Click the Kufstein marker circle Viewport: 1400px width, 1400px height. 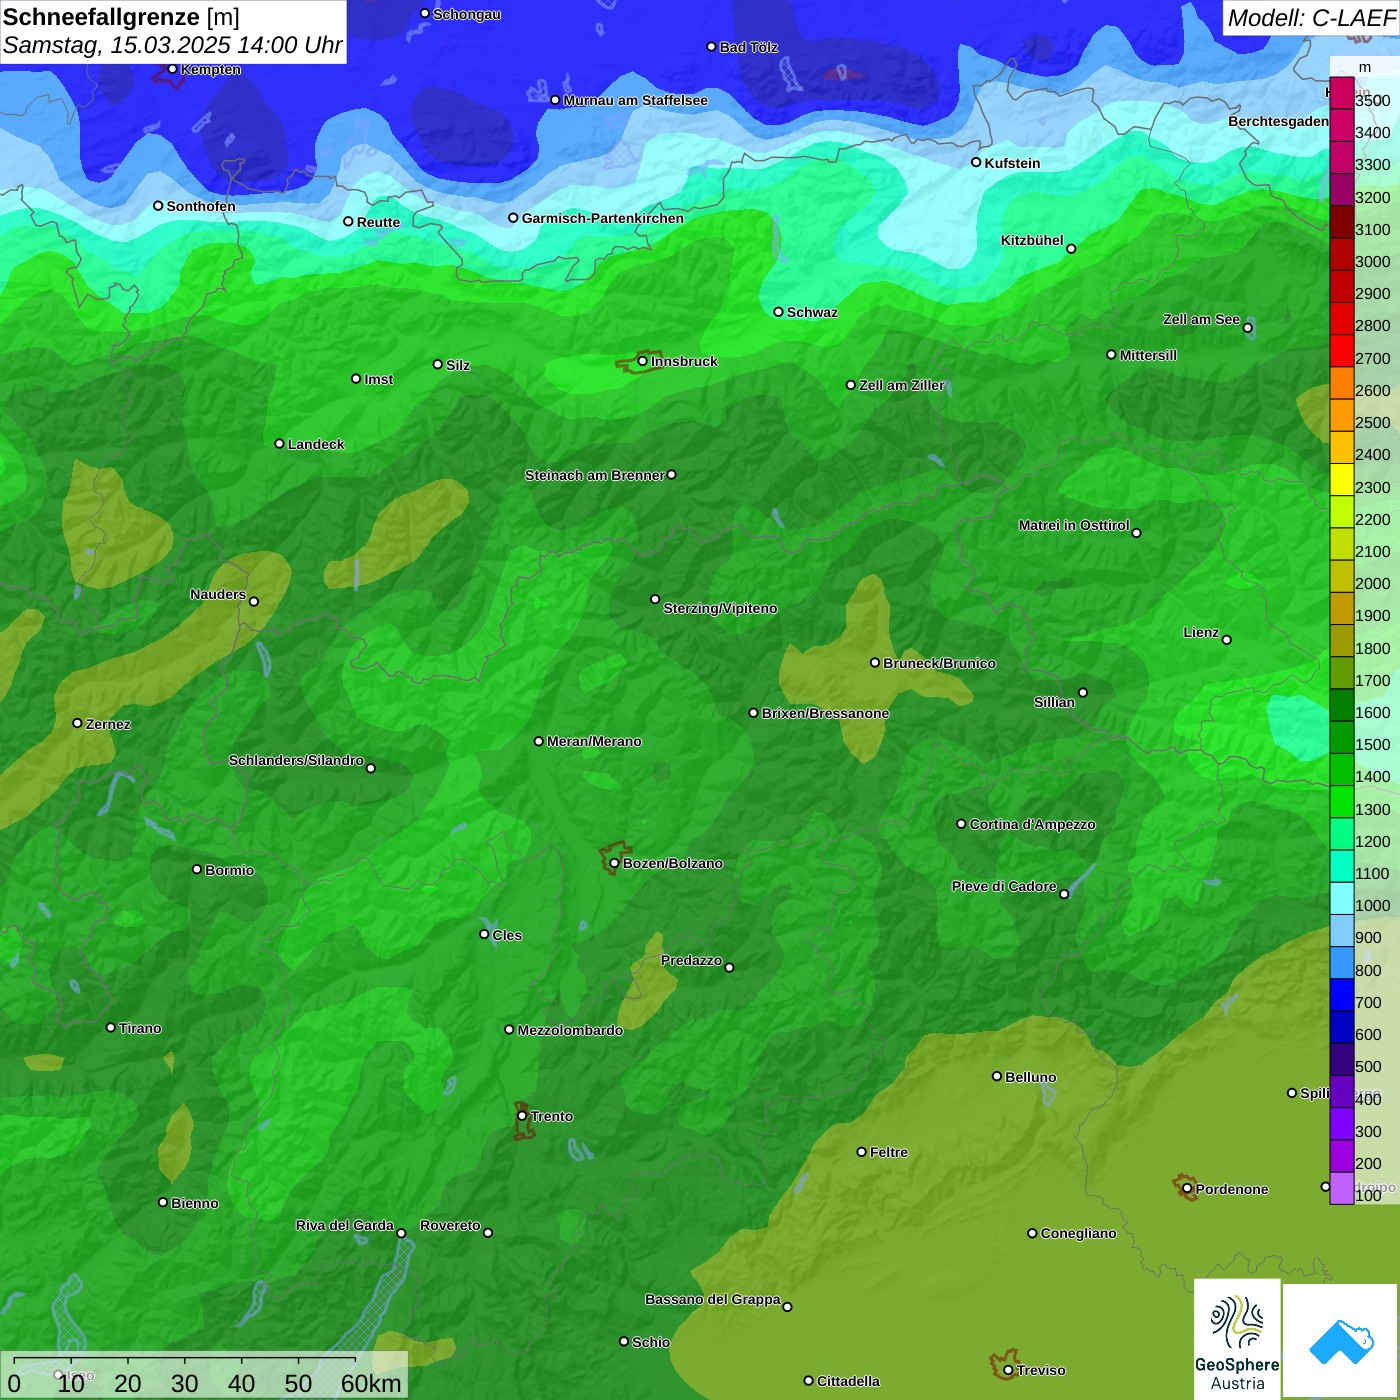977,162
